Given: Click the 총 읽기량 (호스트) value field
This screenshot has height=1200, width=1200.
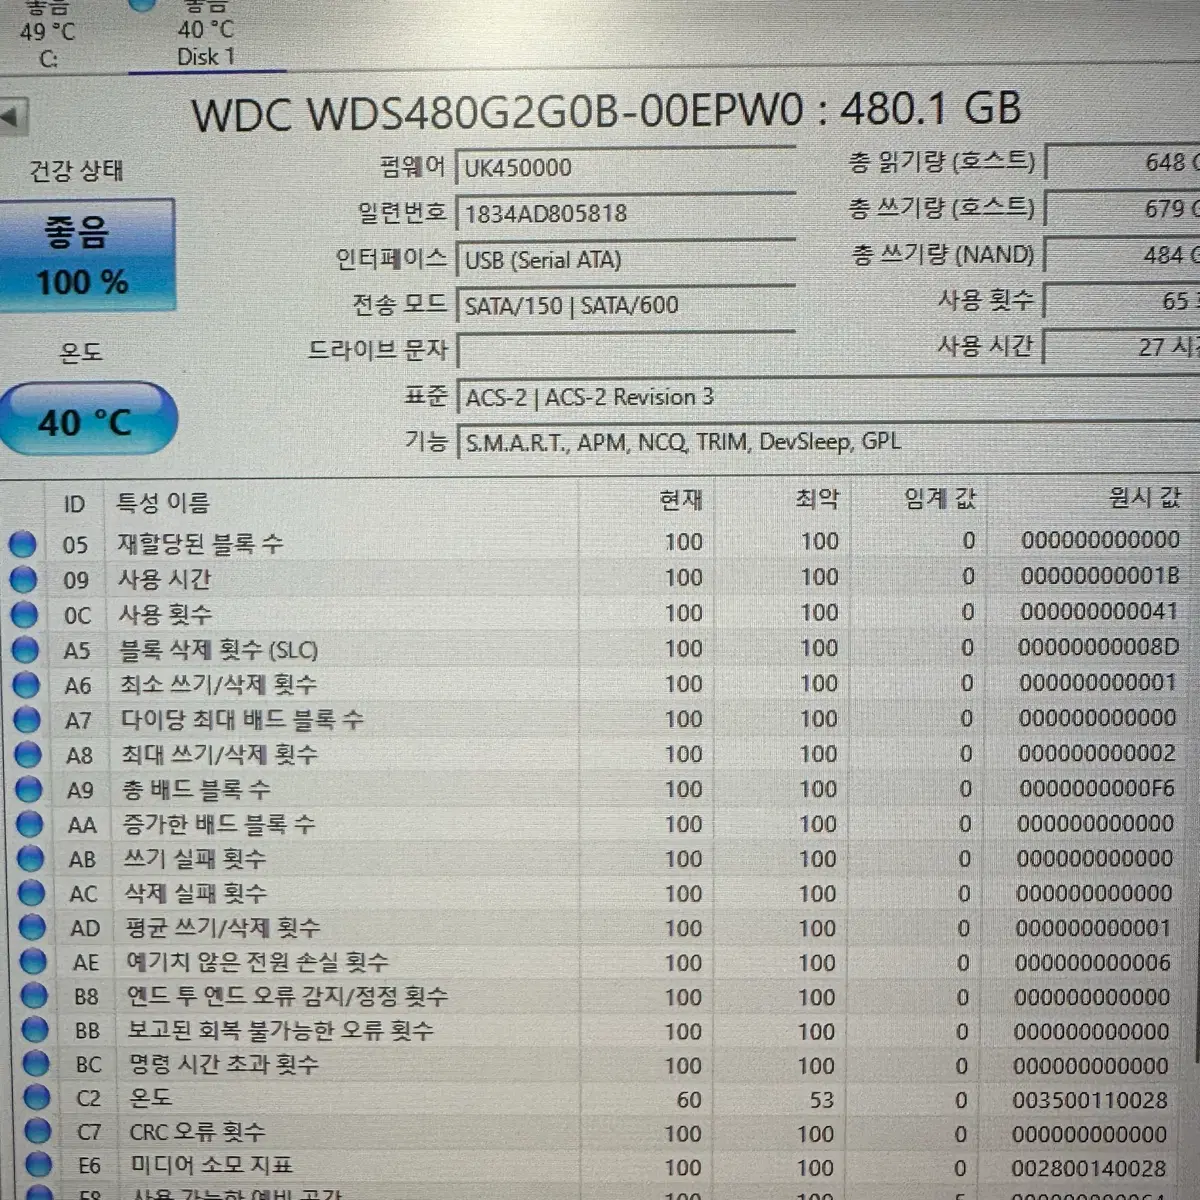Looking at the screenshot, I should click(x=1122, y=162).
